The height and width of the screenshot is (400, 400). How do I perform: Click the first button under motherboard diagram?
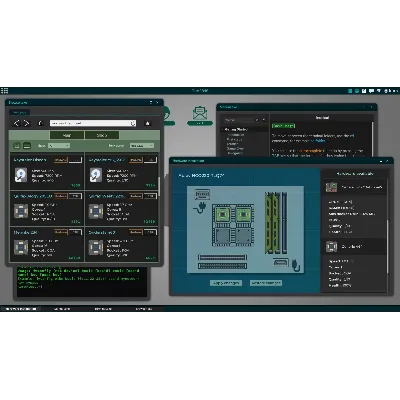point(226,283)
